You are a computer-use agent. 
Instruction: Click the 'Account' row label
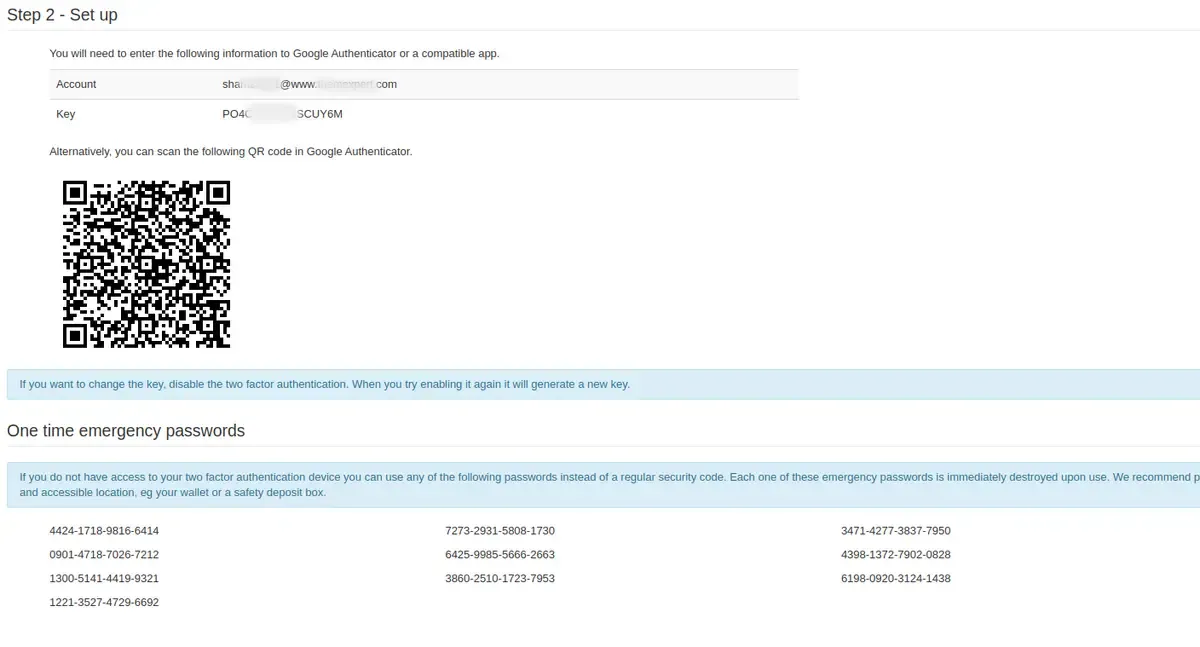click(x=76, y=84)
